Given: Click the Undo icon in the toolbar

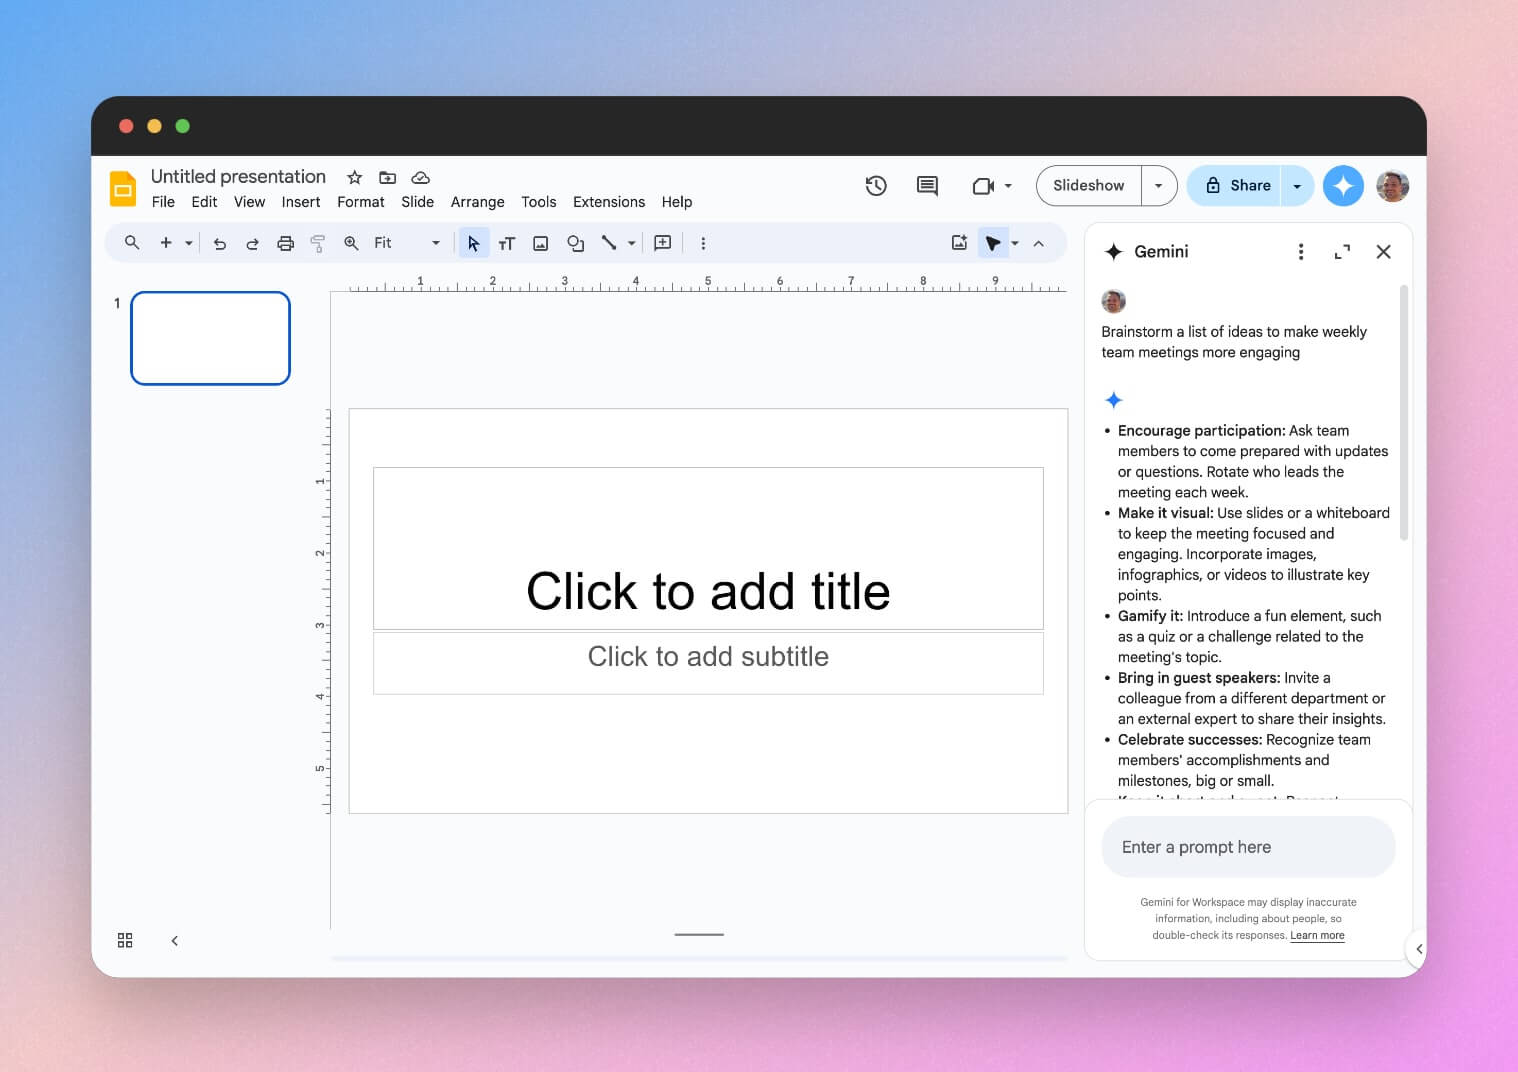Looking at the screenshot, I should tap(220, 243).
